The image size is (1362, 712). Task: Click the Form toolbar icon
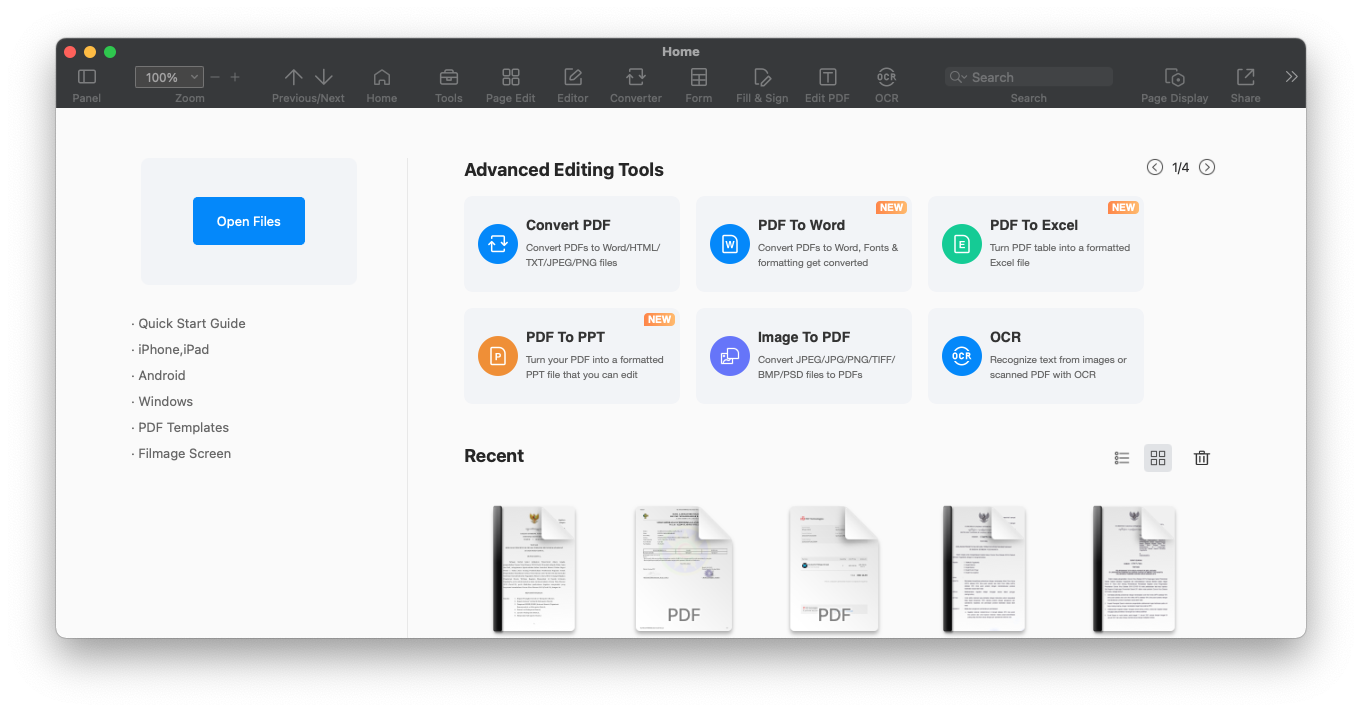pyautogui.click(x=699, y=77)
